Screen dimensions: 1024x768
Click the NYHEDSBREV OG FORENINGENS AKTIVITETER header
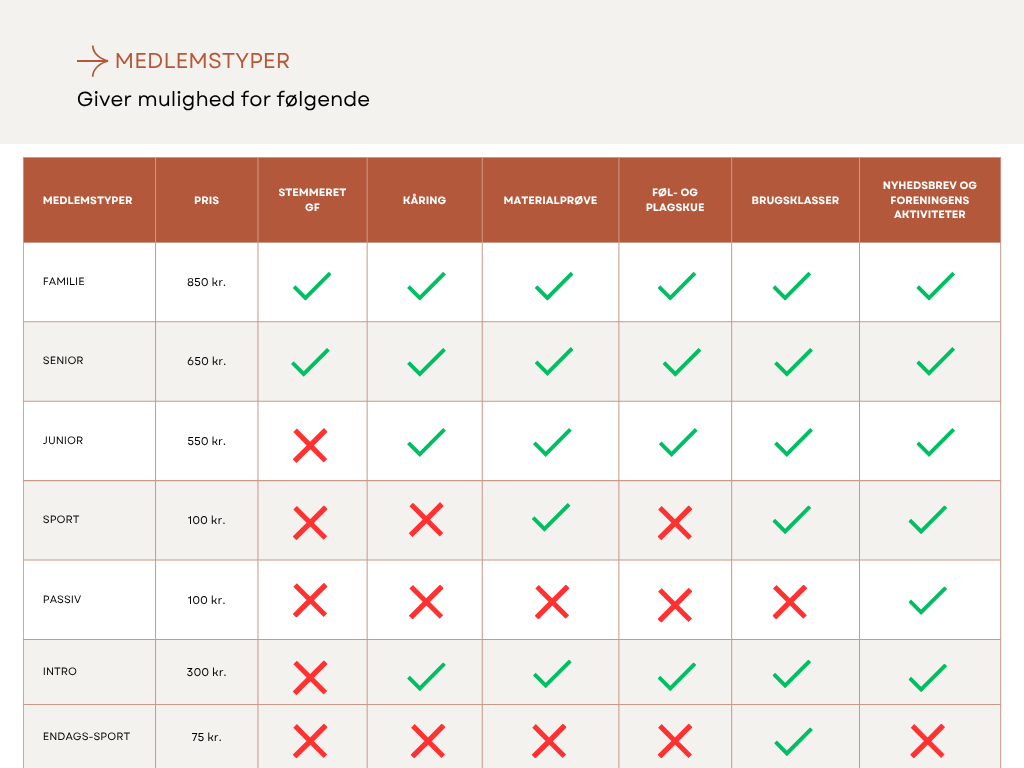929,200
